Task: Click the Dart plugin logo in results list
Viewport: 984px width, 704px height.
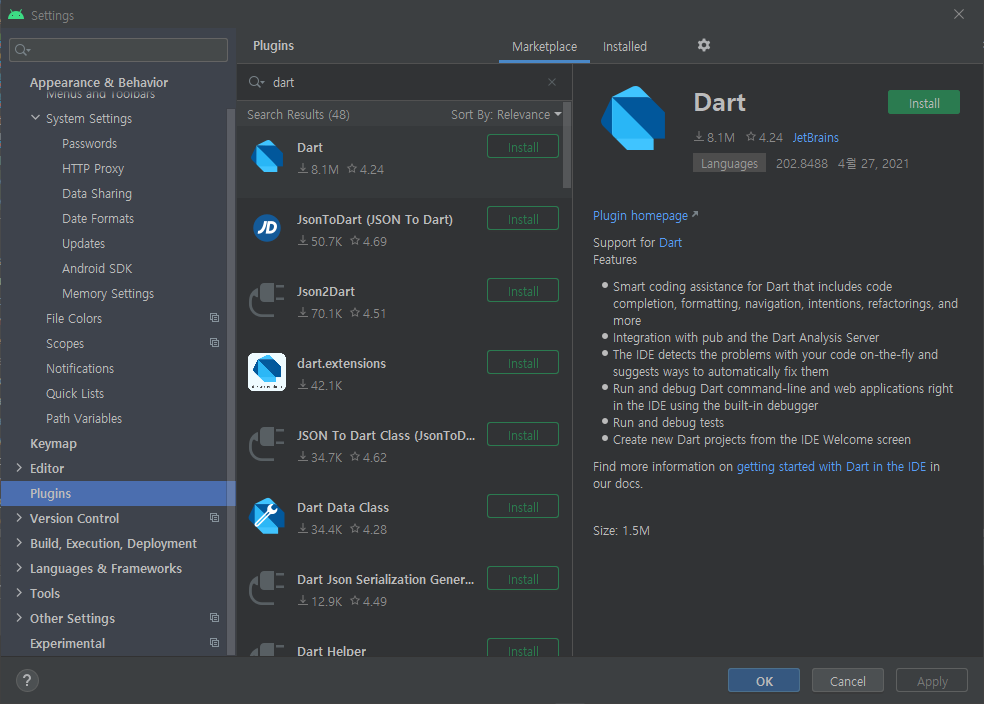Action: (x=267, y=156)
